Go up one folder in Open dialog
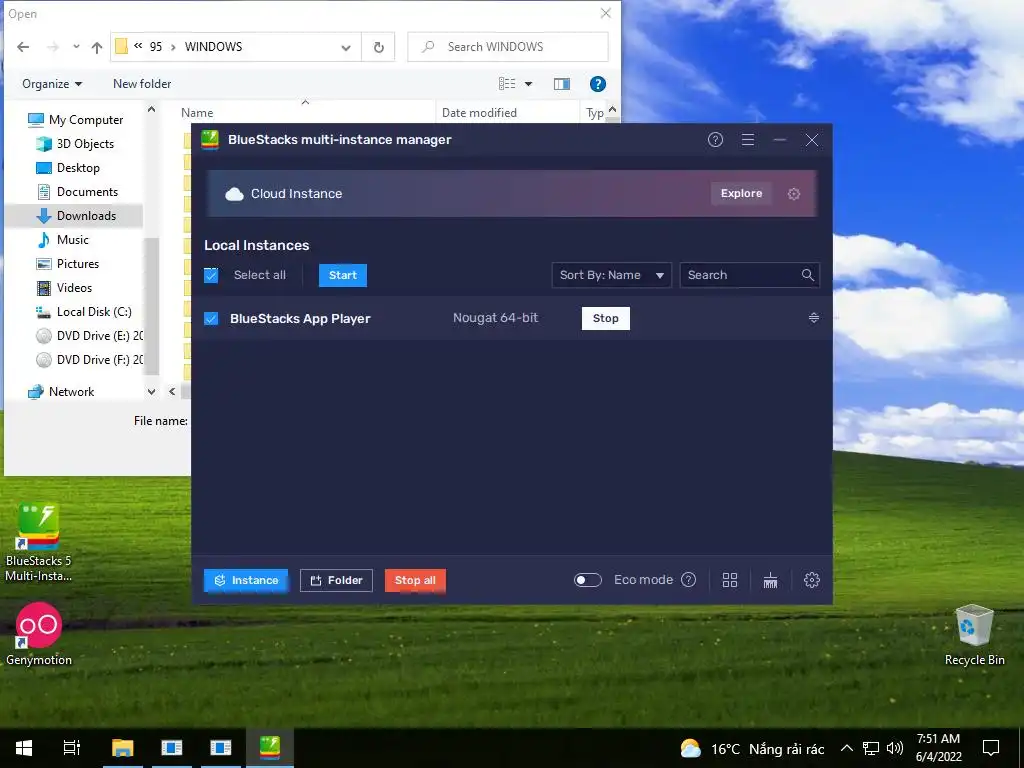 click(x=97, y=47)
